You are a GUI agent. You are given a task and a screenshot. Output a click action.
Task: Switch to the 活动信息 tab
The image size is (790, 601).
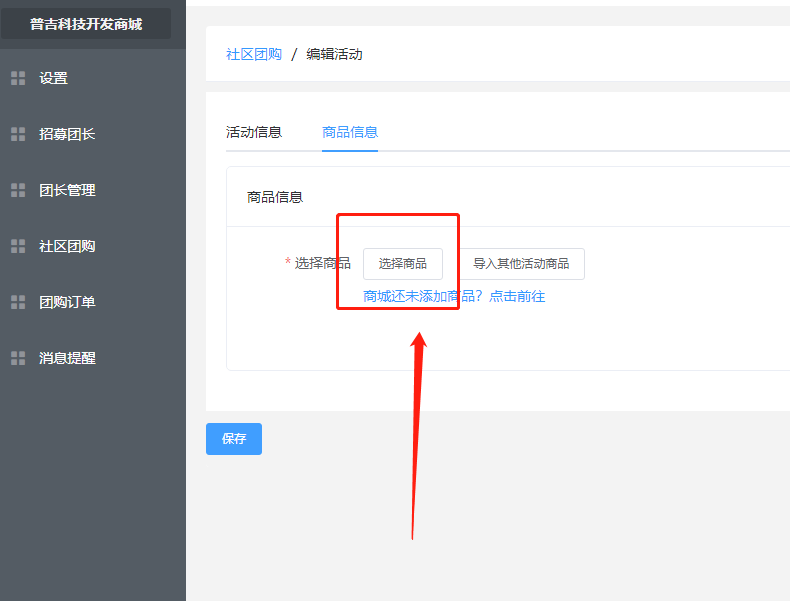[253, 132]
